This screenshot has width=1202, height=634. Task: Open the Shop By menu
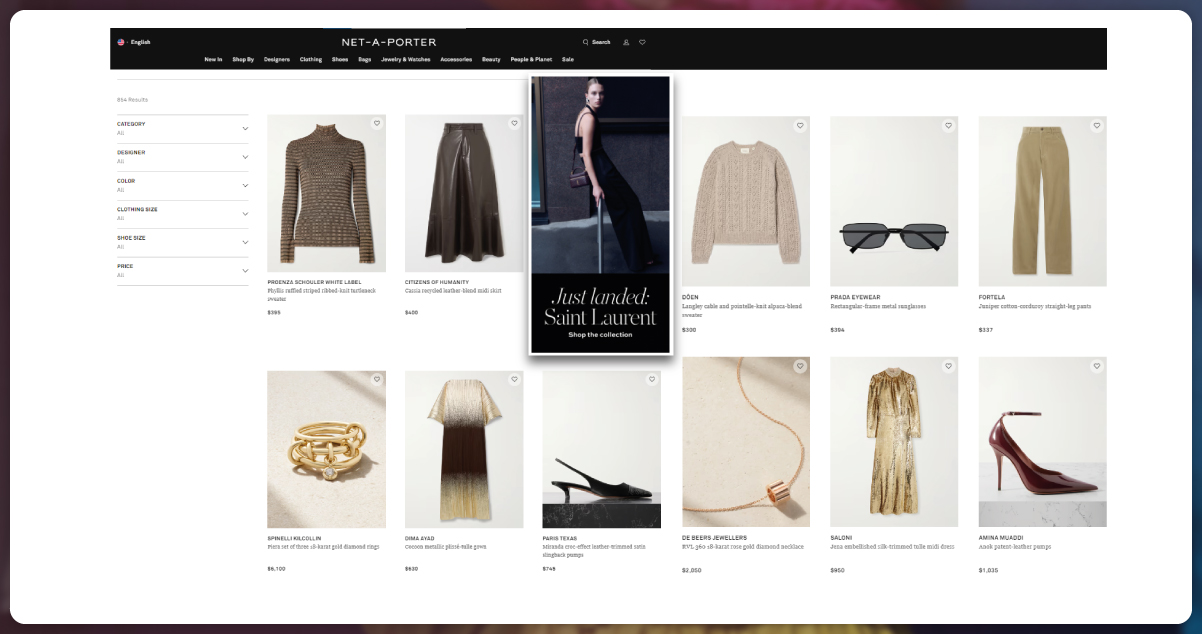(243, 59)
